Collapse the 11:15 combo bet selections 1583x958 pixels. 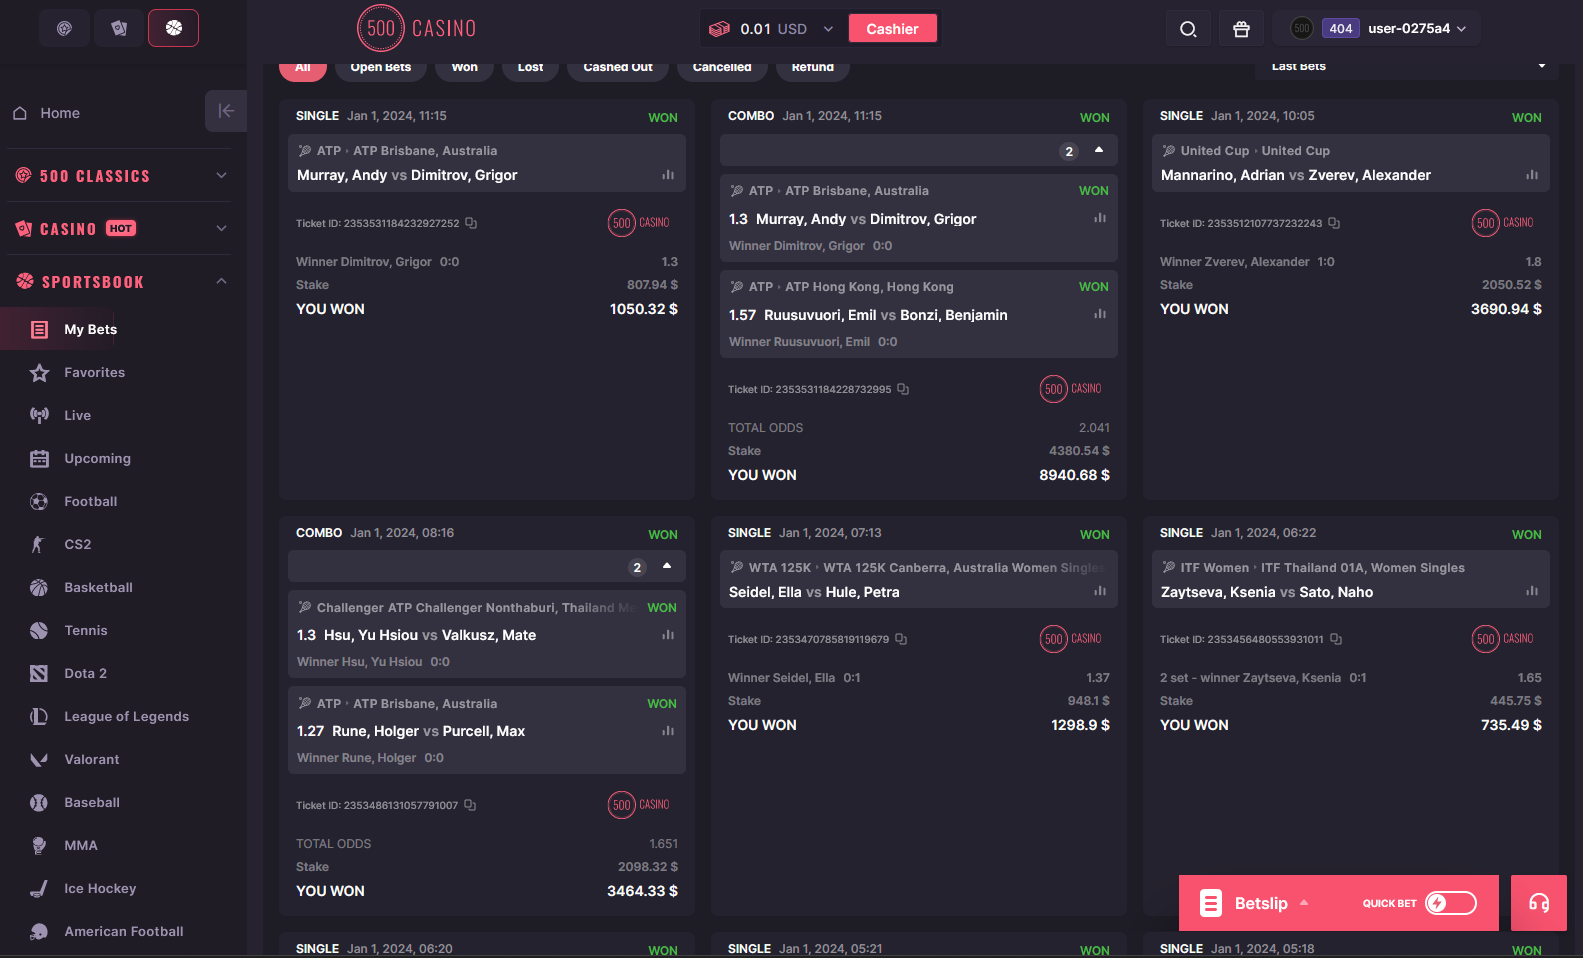[x=1099, y=150]
